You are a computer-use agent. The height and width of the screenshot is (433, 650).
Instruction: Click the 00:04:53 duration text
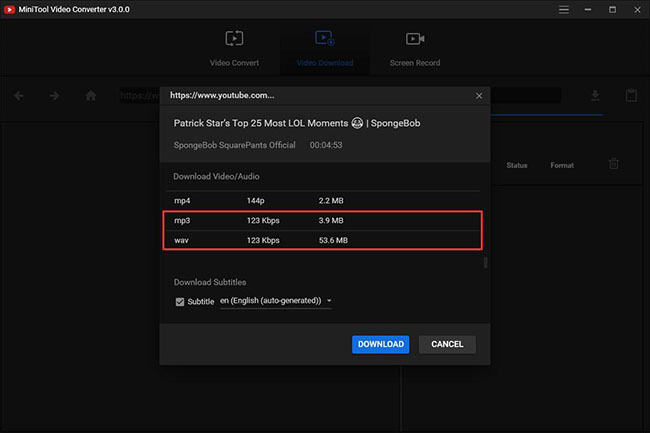point(326,145)
